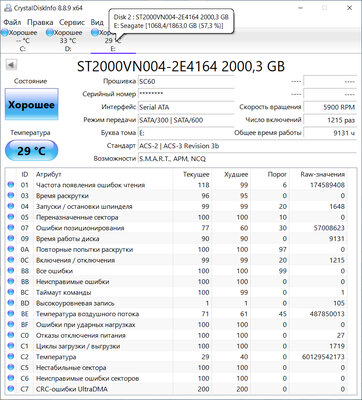
Task: Click the CrystalDiskInfo app icon in title bar
Action: [x=7, y=8]
